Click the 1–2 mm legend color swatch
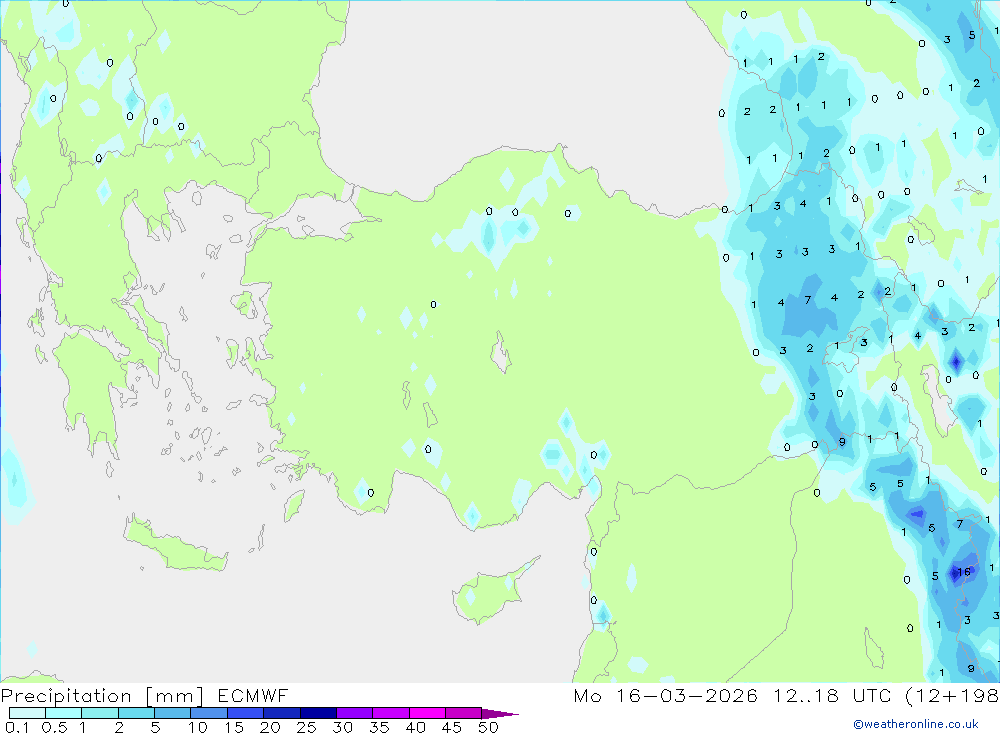The width and height of the screenshot is (1000, 733). (100, 713)
